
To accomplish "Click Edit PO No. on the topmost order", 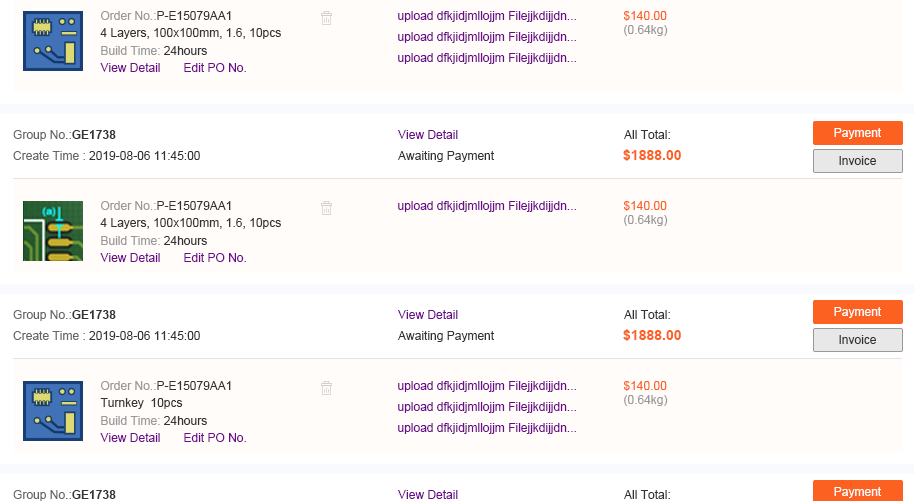I will coord(215,68).
